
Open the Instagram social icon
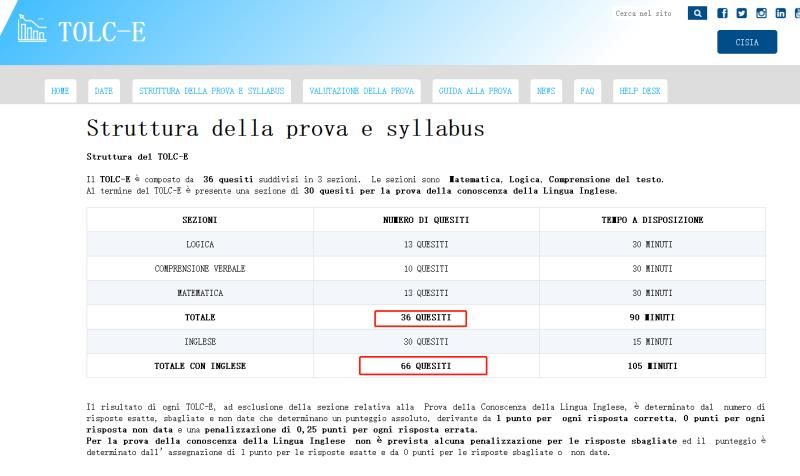click(761, 13)
